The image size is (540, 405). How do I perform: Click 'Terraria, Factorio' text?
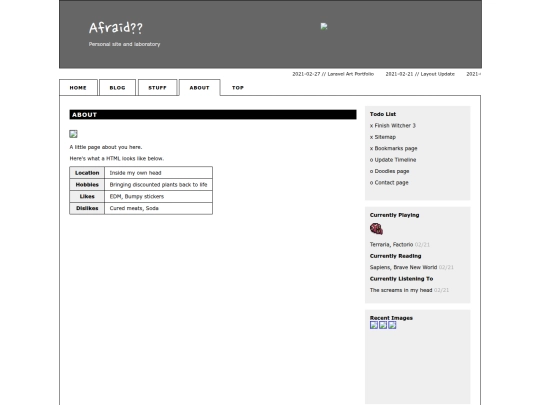pos(391,245)
